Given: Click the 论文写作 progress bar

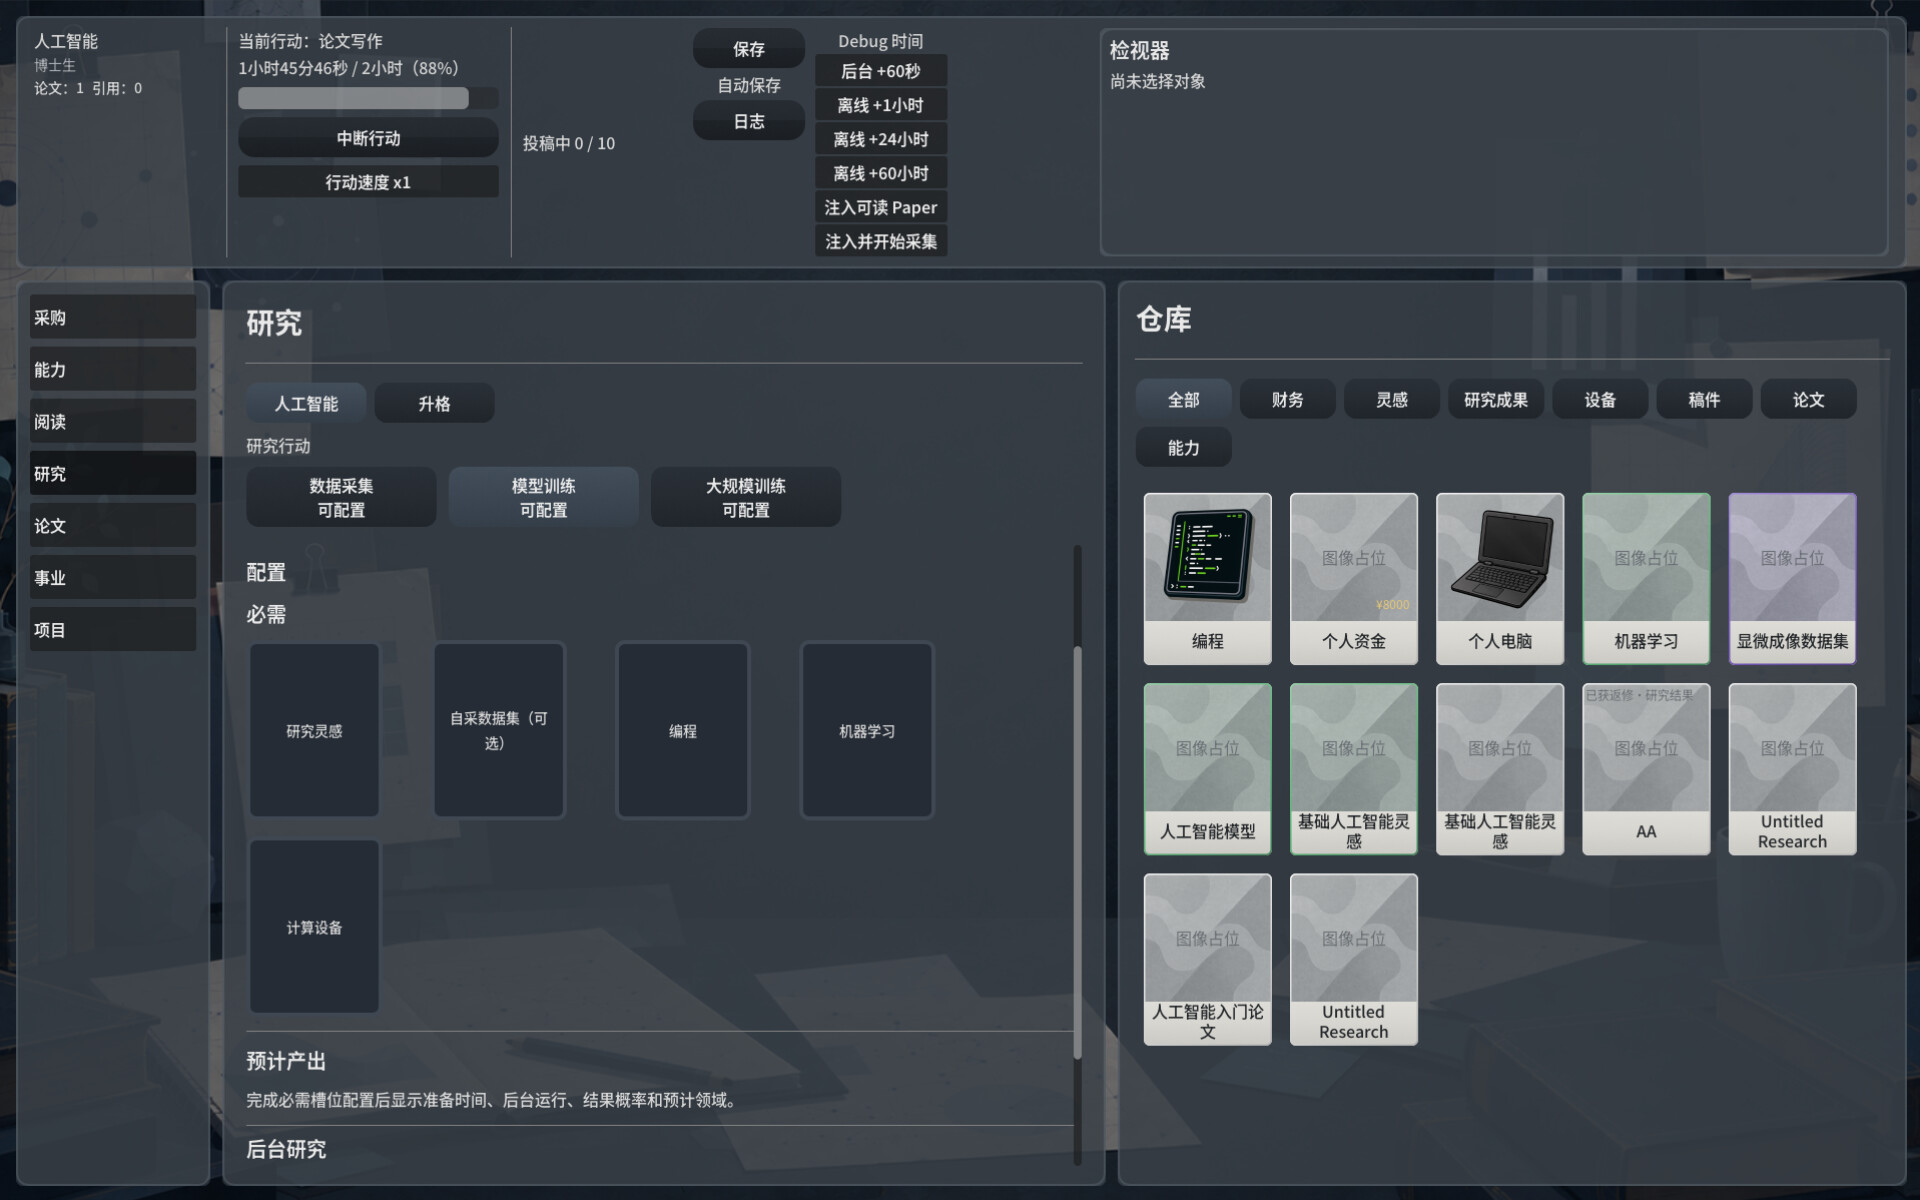Looking at the screenshot, I should pyautogui.click(x=368, y=97).
